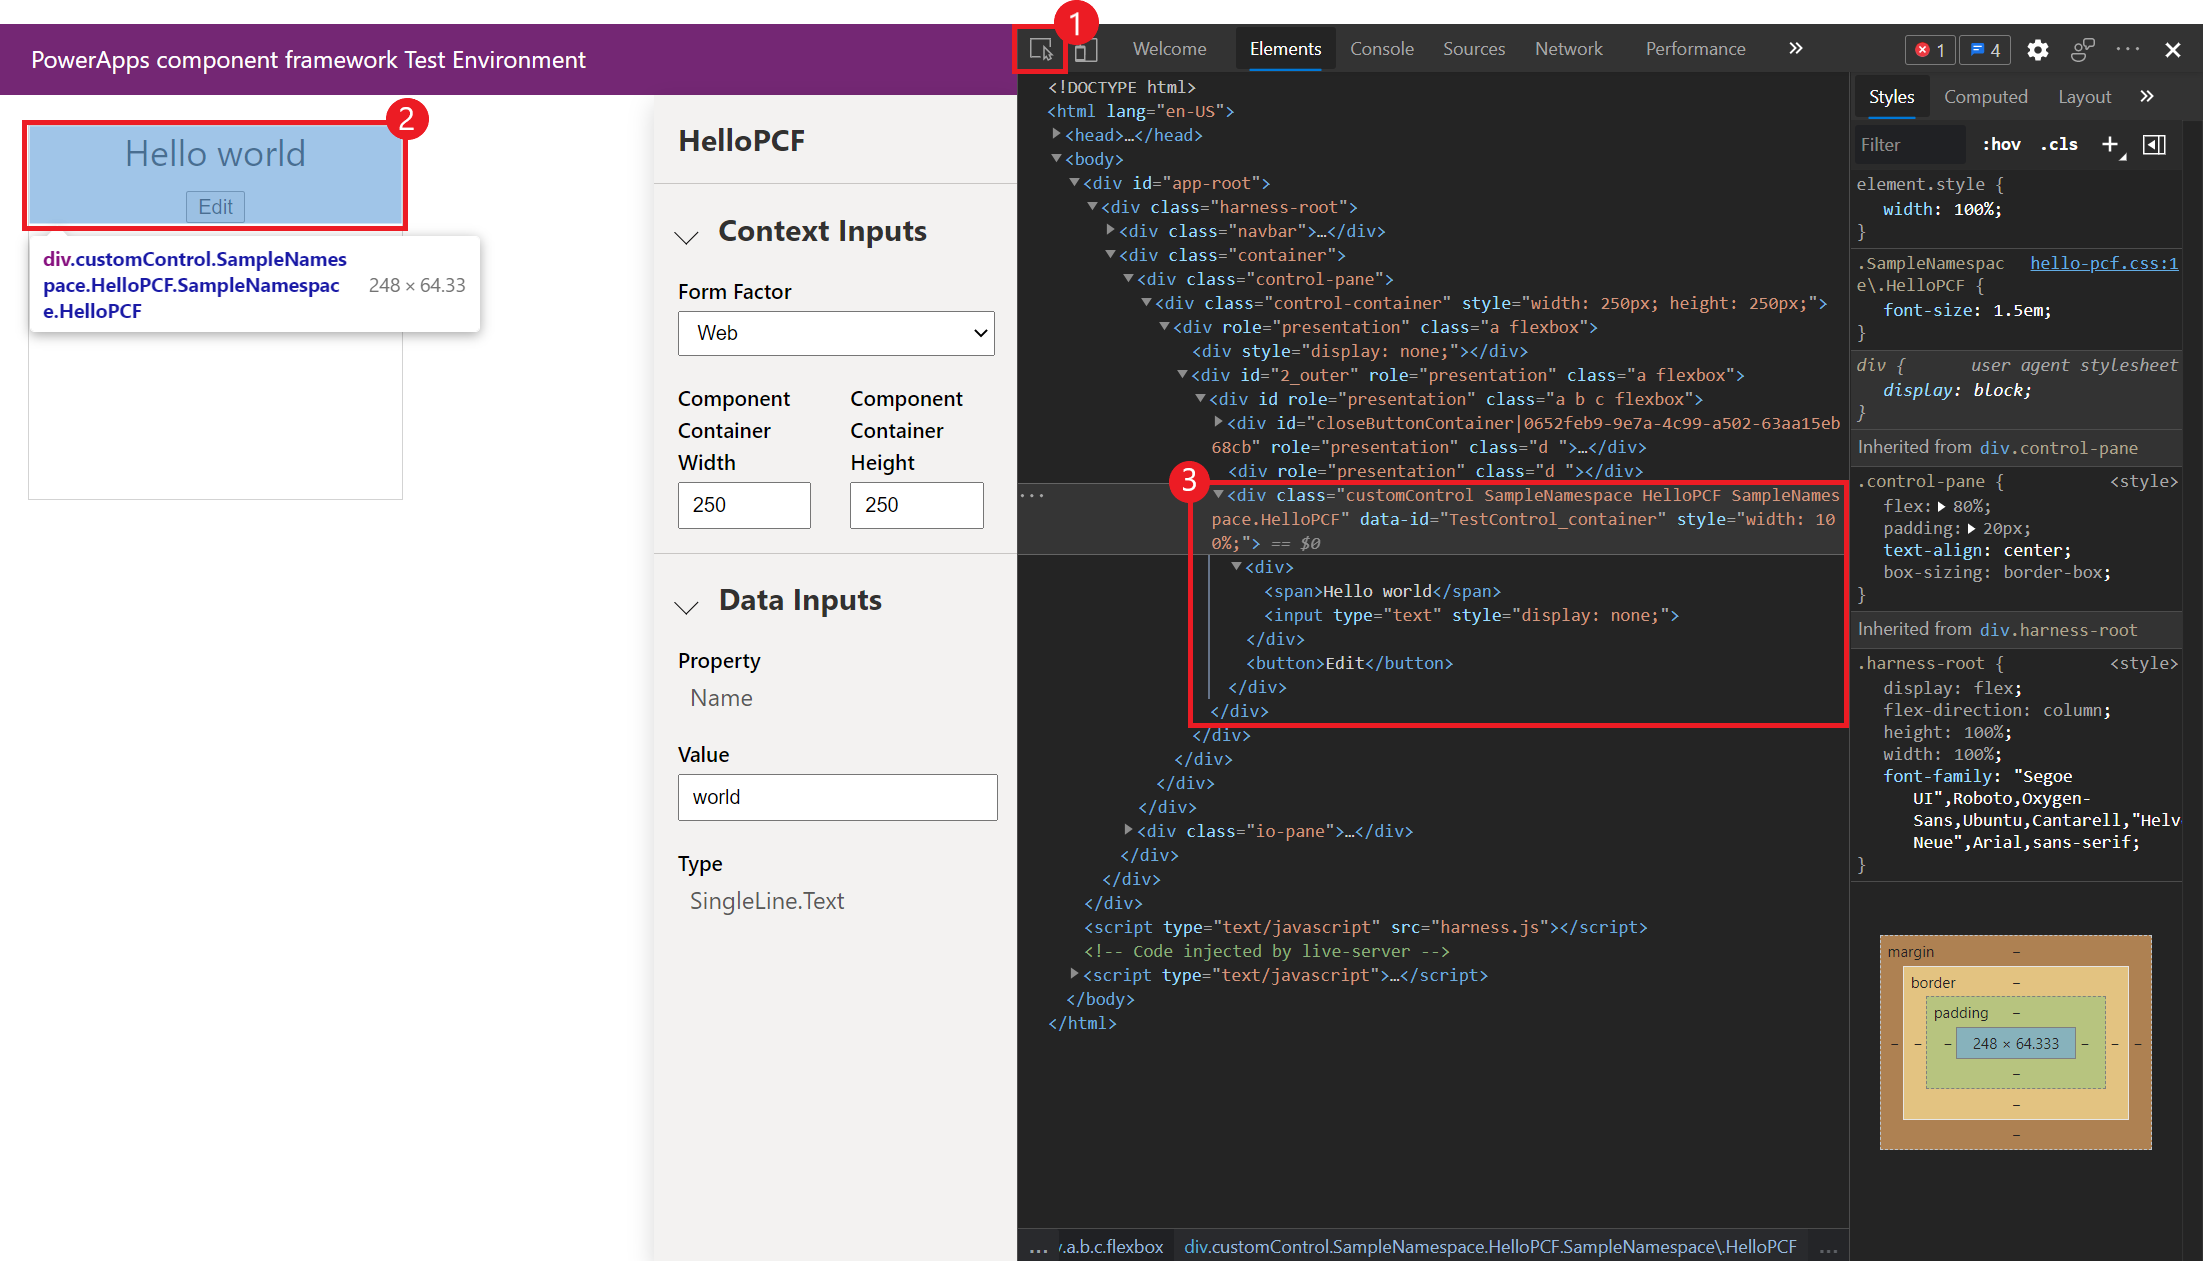
Task: Add a new style rule with plus
Action: (x=2111, y=145)
